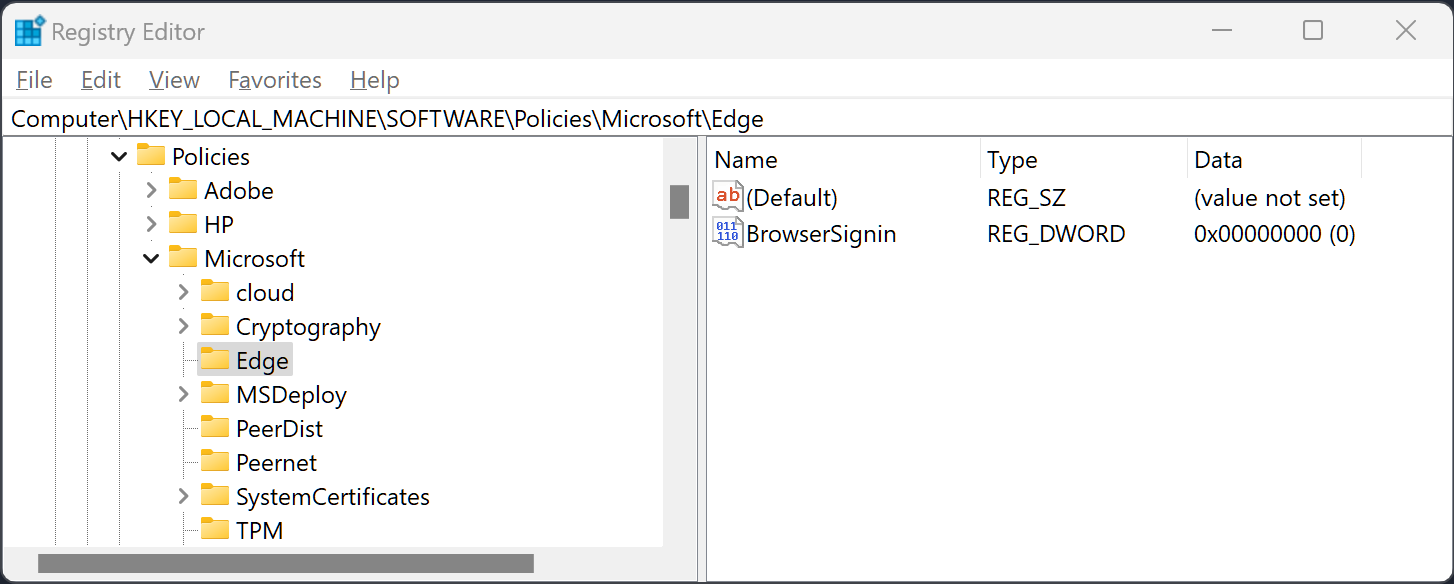Select the SystemCertificates folder icon
The width and height of the screenshot is (1454, 584).
coord(214,496)
